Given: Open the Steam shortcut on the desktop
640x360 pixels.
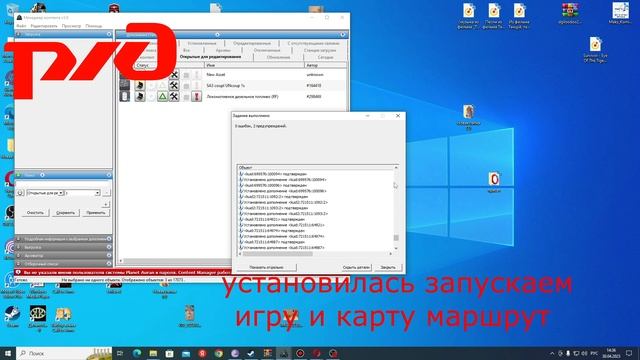Looking at the screenshot, I should (12, 317).
